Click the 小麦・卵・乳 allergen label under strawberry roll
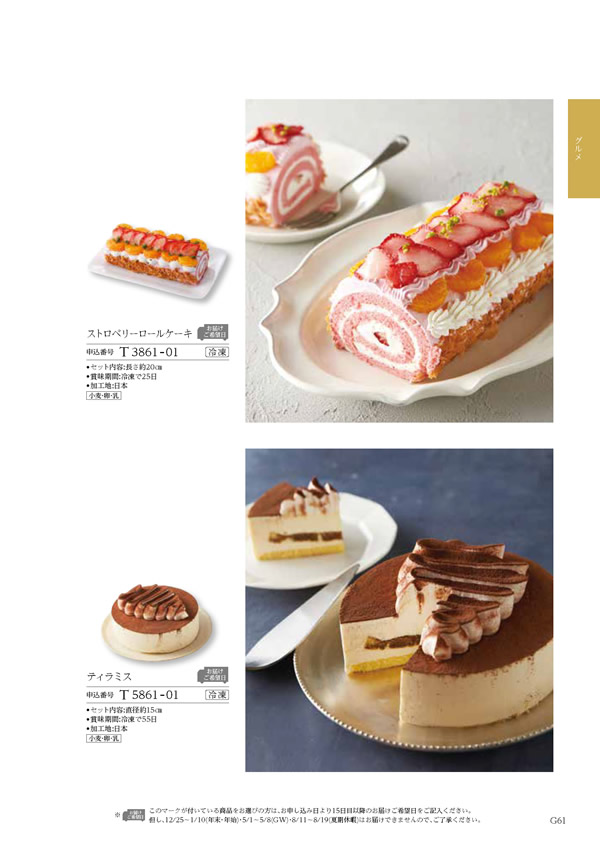Screen dimensions: 600x848 click(104, 396)
